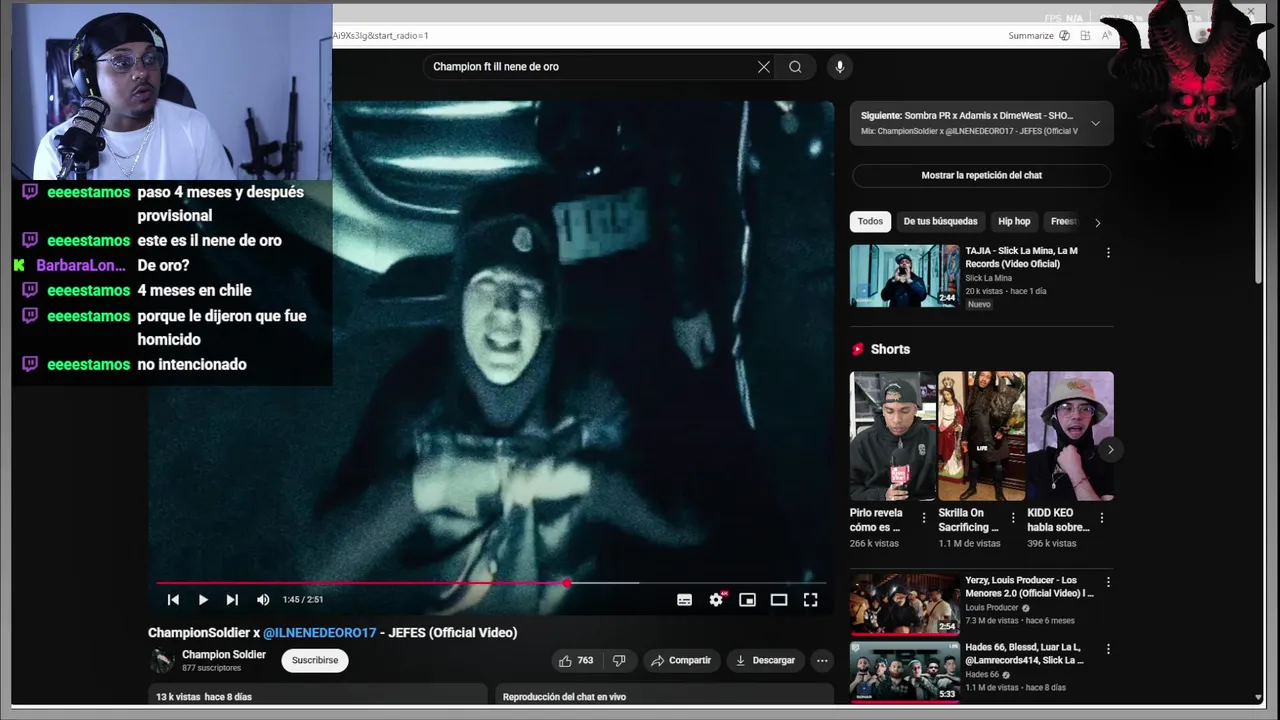
Task: Toggle subtitles on the video
Action: [684, 600]
